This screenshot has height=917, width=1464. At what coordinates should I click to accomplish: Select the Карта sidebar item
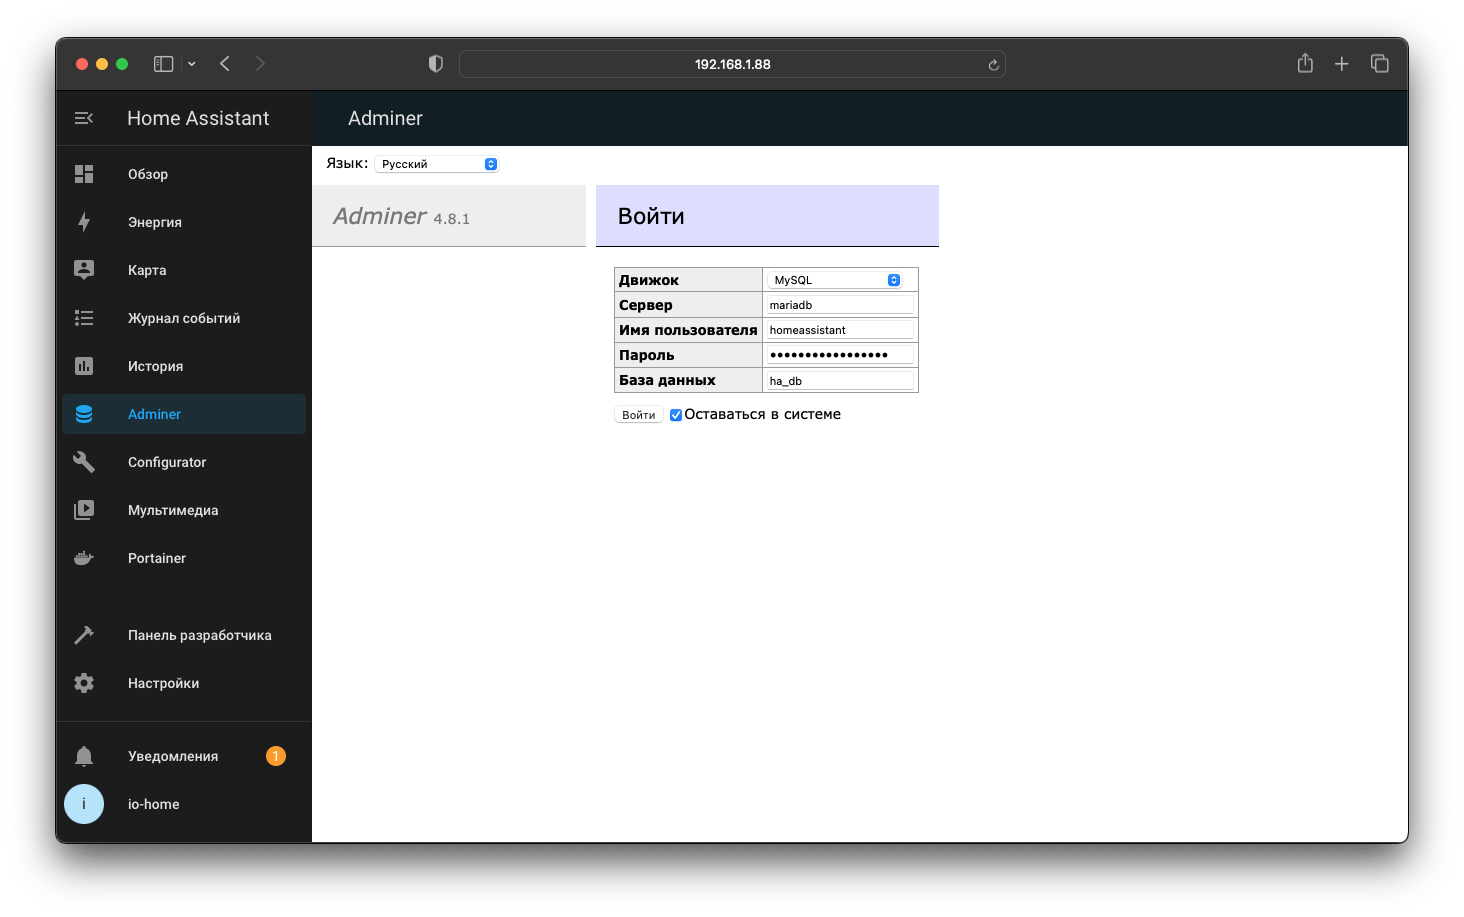tap(147, 269)
